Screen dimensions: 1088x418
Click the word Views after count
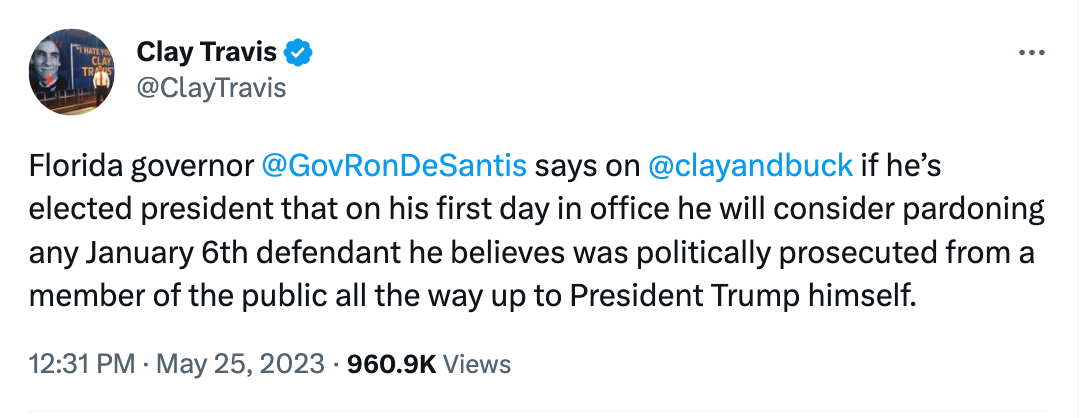(477, 364)
